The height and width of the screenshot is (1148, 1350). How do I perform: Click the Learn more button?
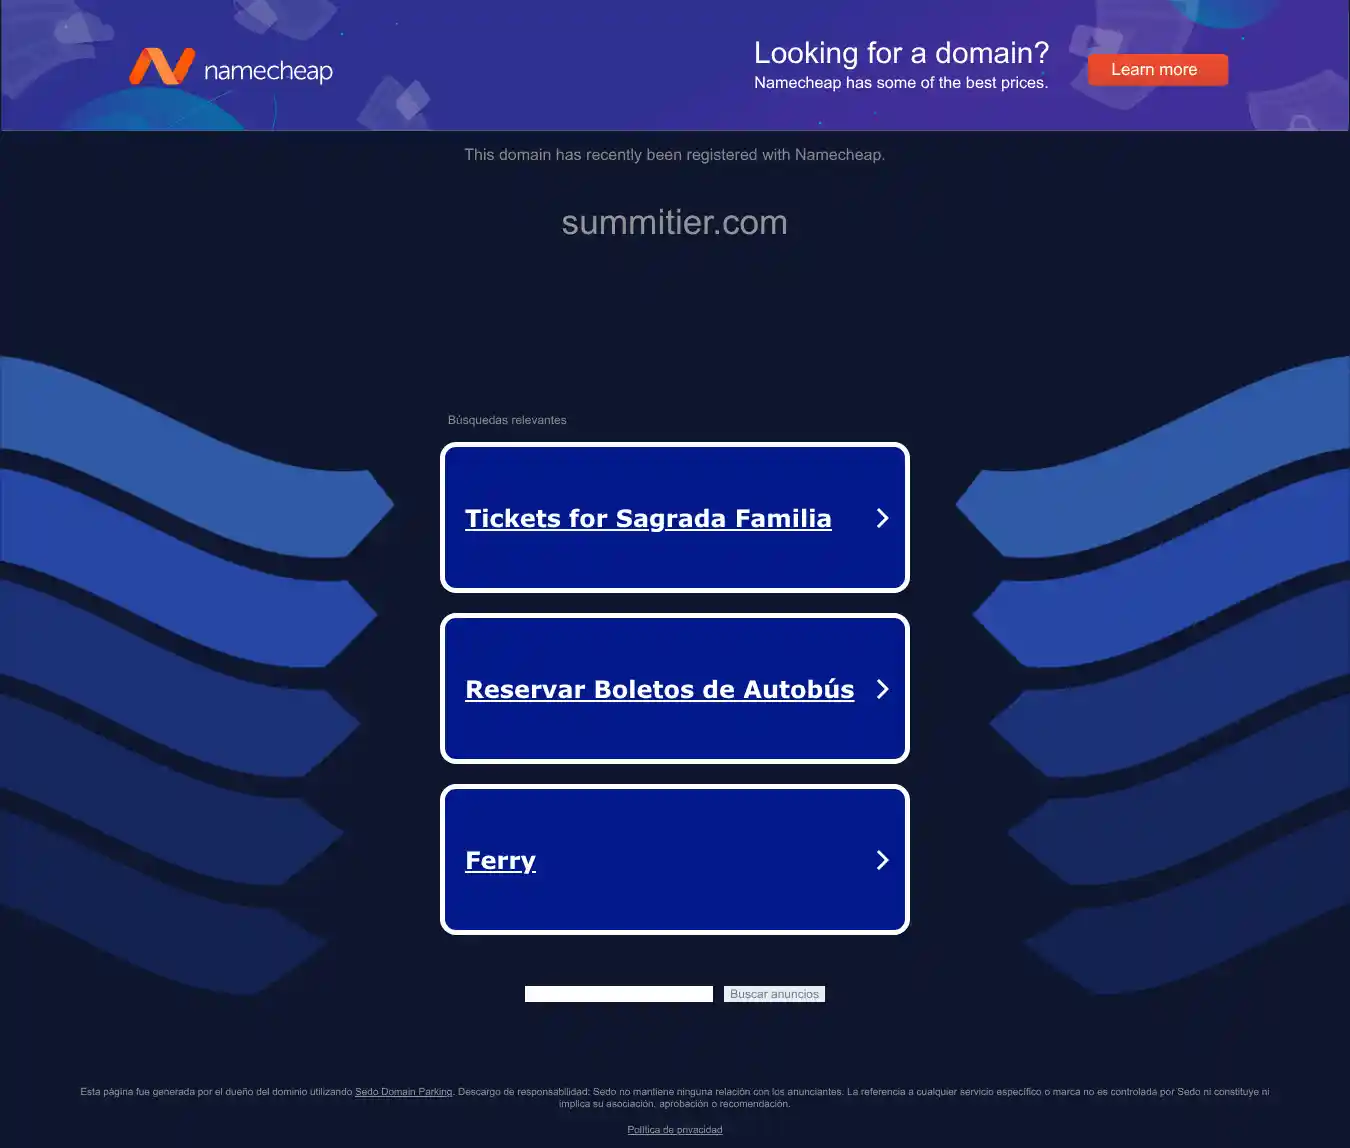(x=1157, y=70)
